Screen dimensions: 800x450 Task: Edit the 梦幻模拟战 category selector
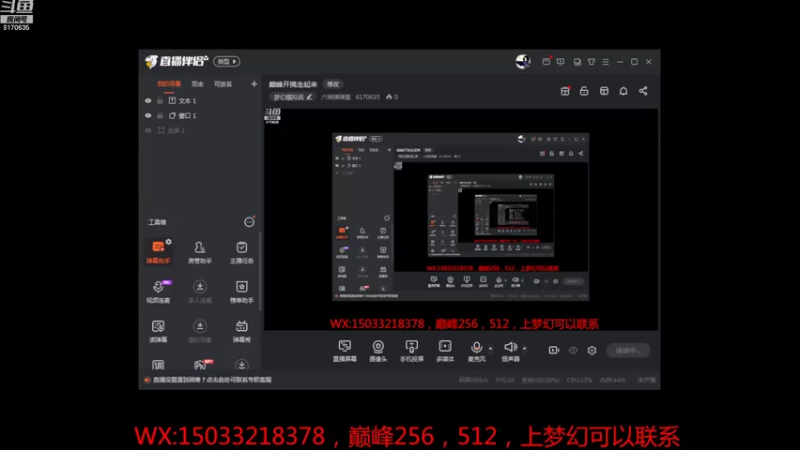(292, 97)
